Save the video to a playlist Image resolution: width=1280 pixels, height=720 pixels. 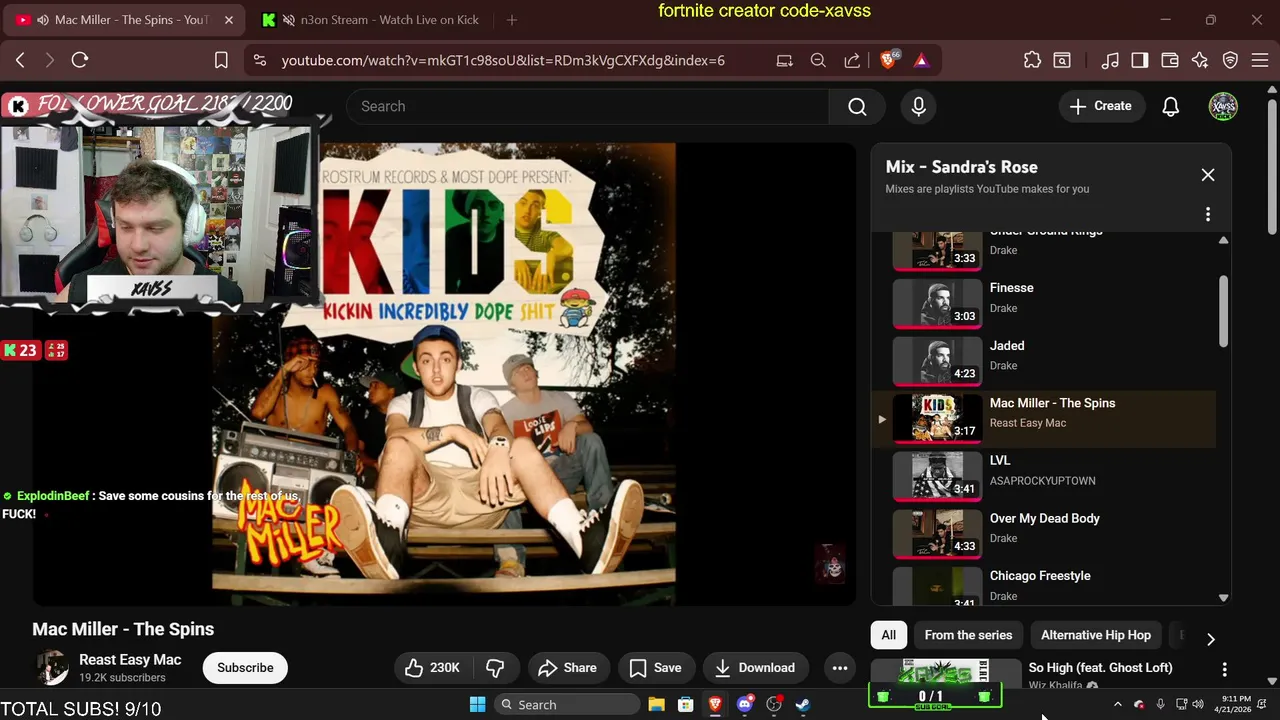(x=656, y=668)
